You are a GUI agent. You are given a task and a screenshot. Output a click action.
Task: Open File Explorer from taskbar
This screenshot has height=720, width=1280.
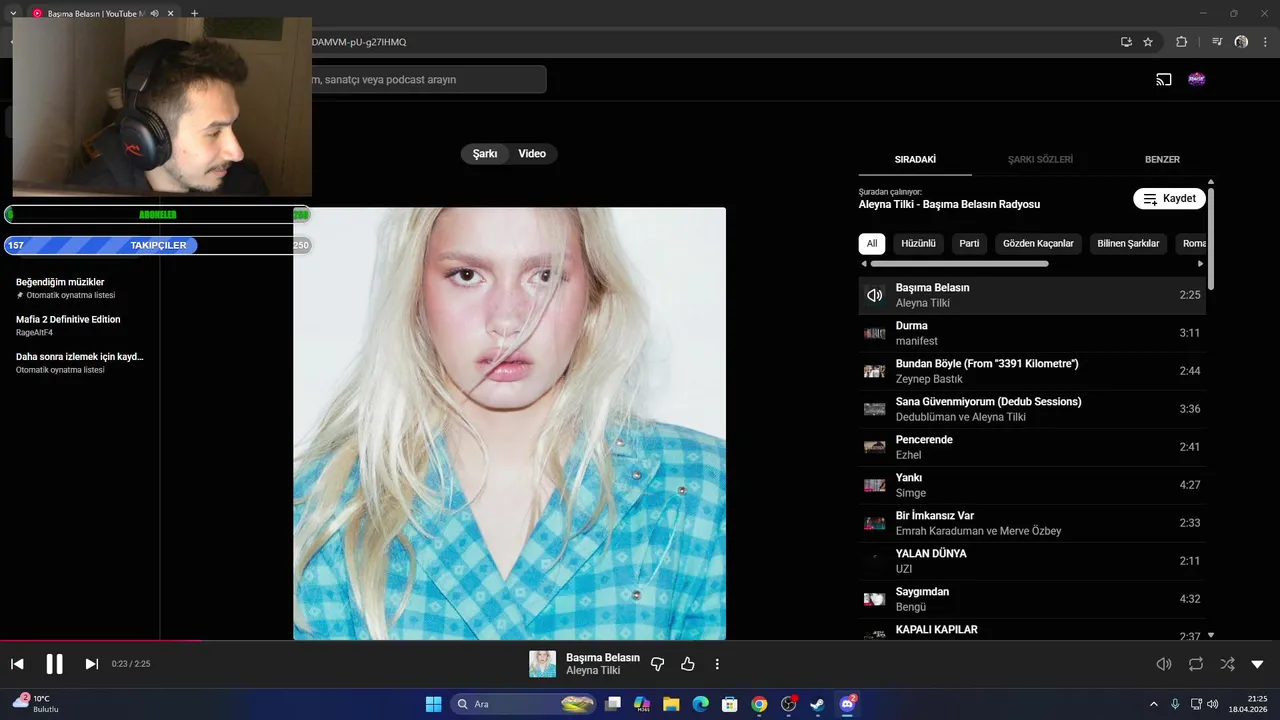tap(671, 704)
